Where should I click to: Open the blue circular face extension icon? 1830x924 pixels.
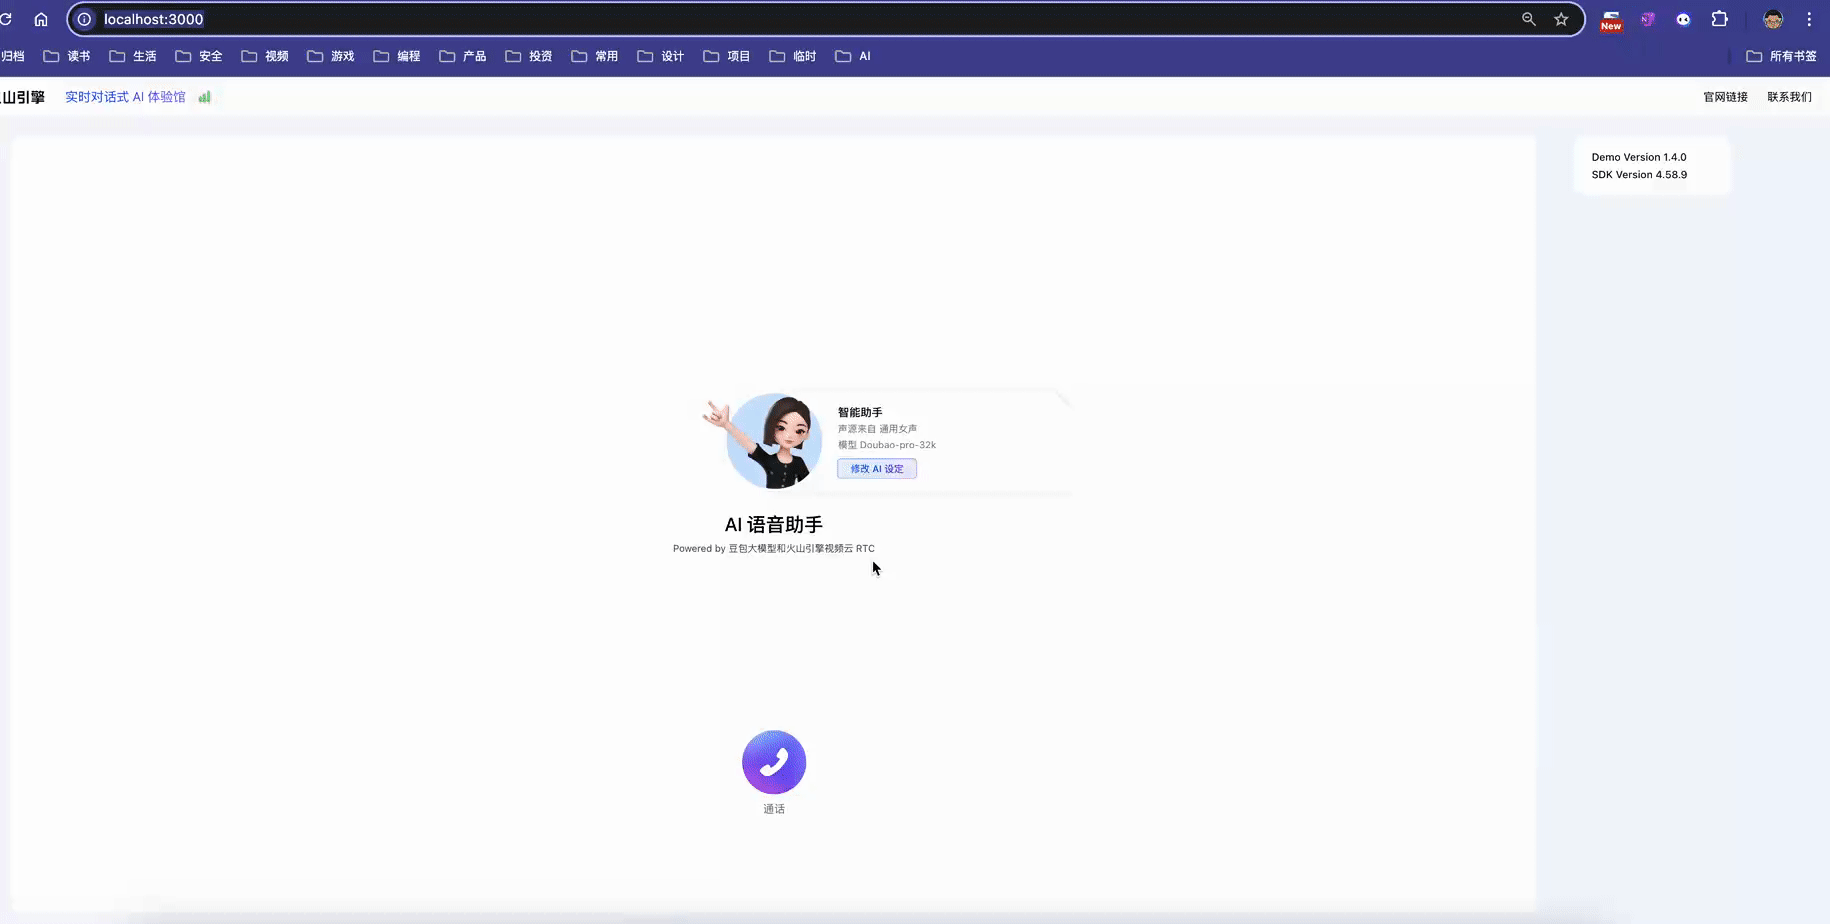pyautogui.click(x=1684, y=19)
